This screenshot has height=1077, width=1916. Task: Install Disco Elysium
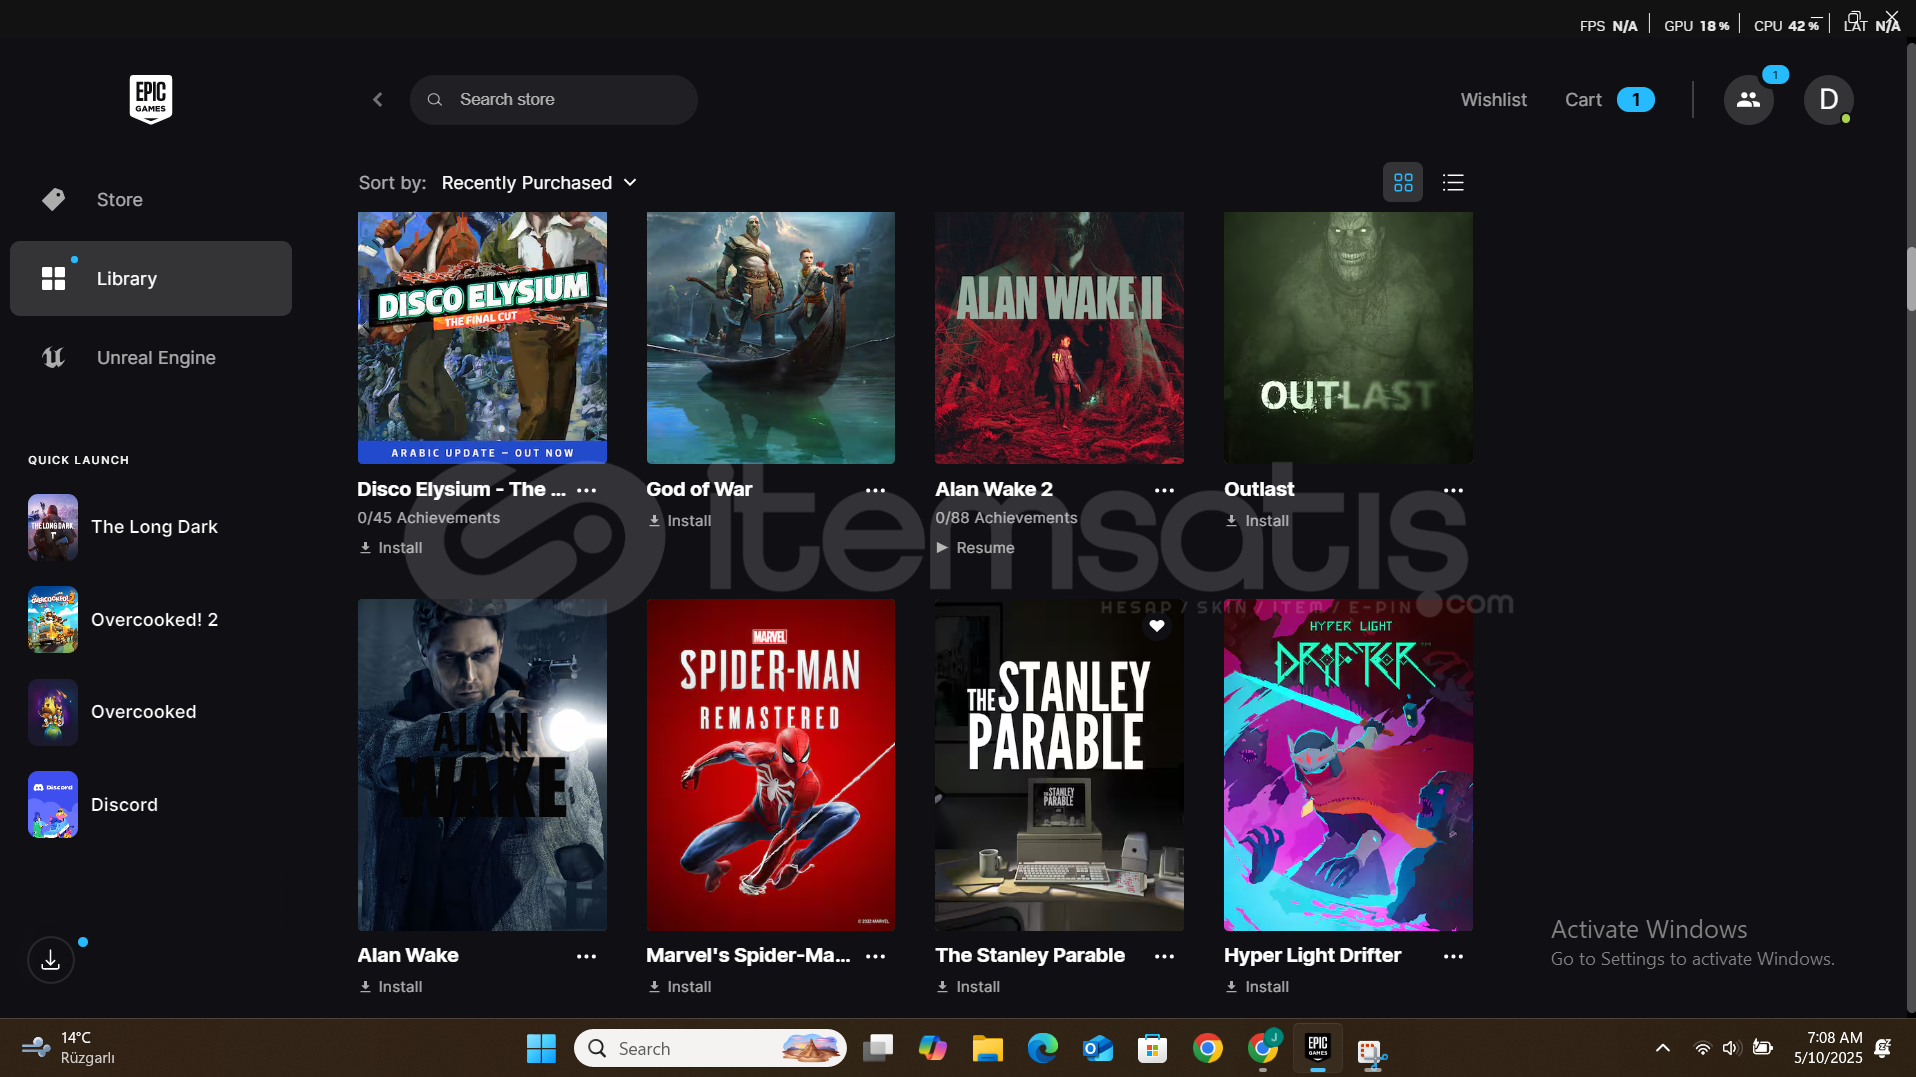[x=391, y=548]
